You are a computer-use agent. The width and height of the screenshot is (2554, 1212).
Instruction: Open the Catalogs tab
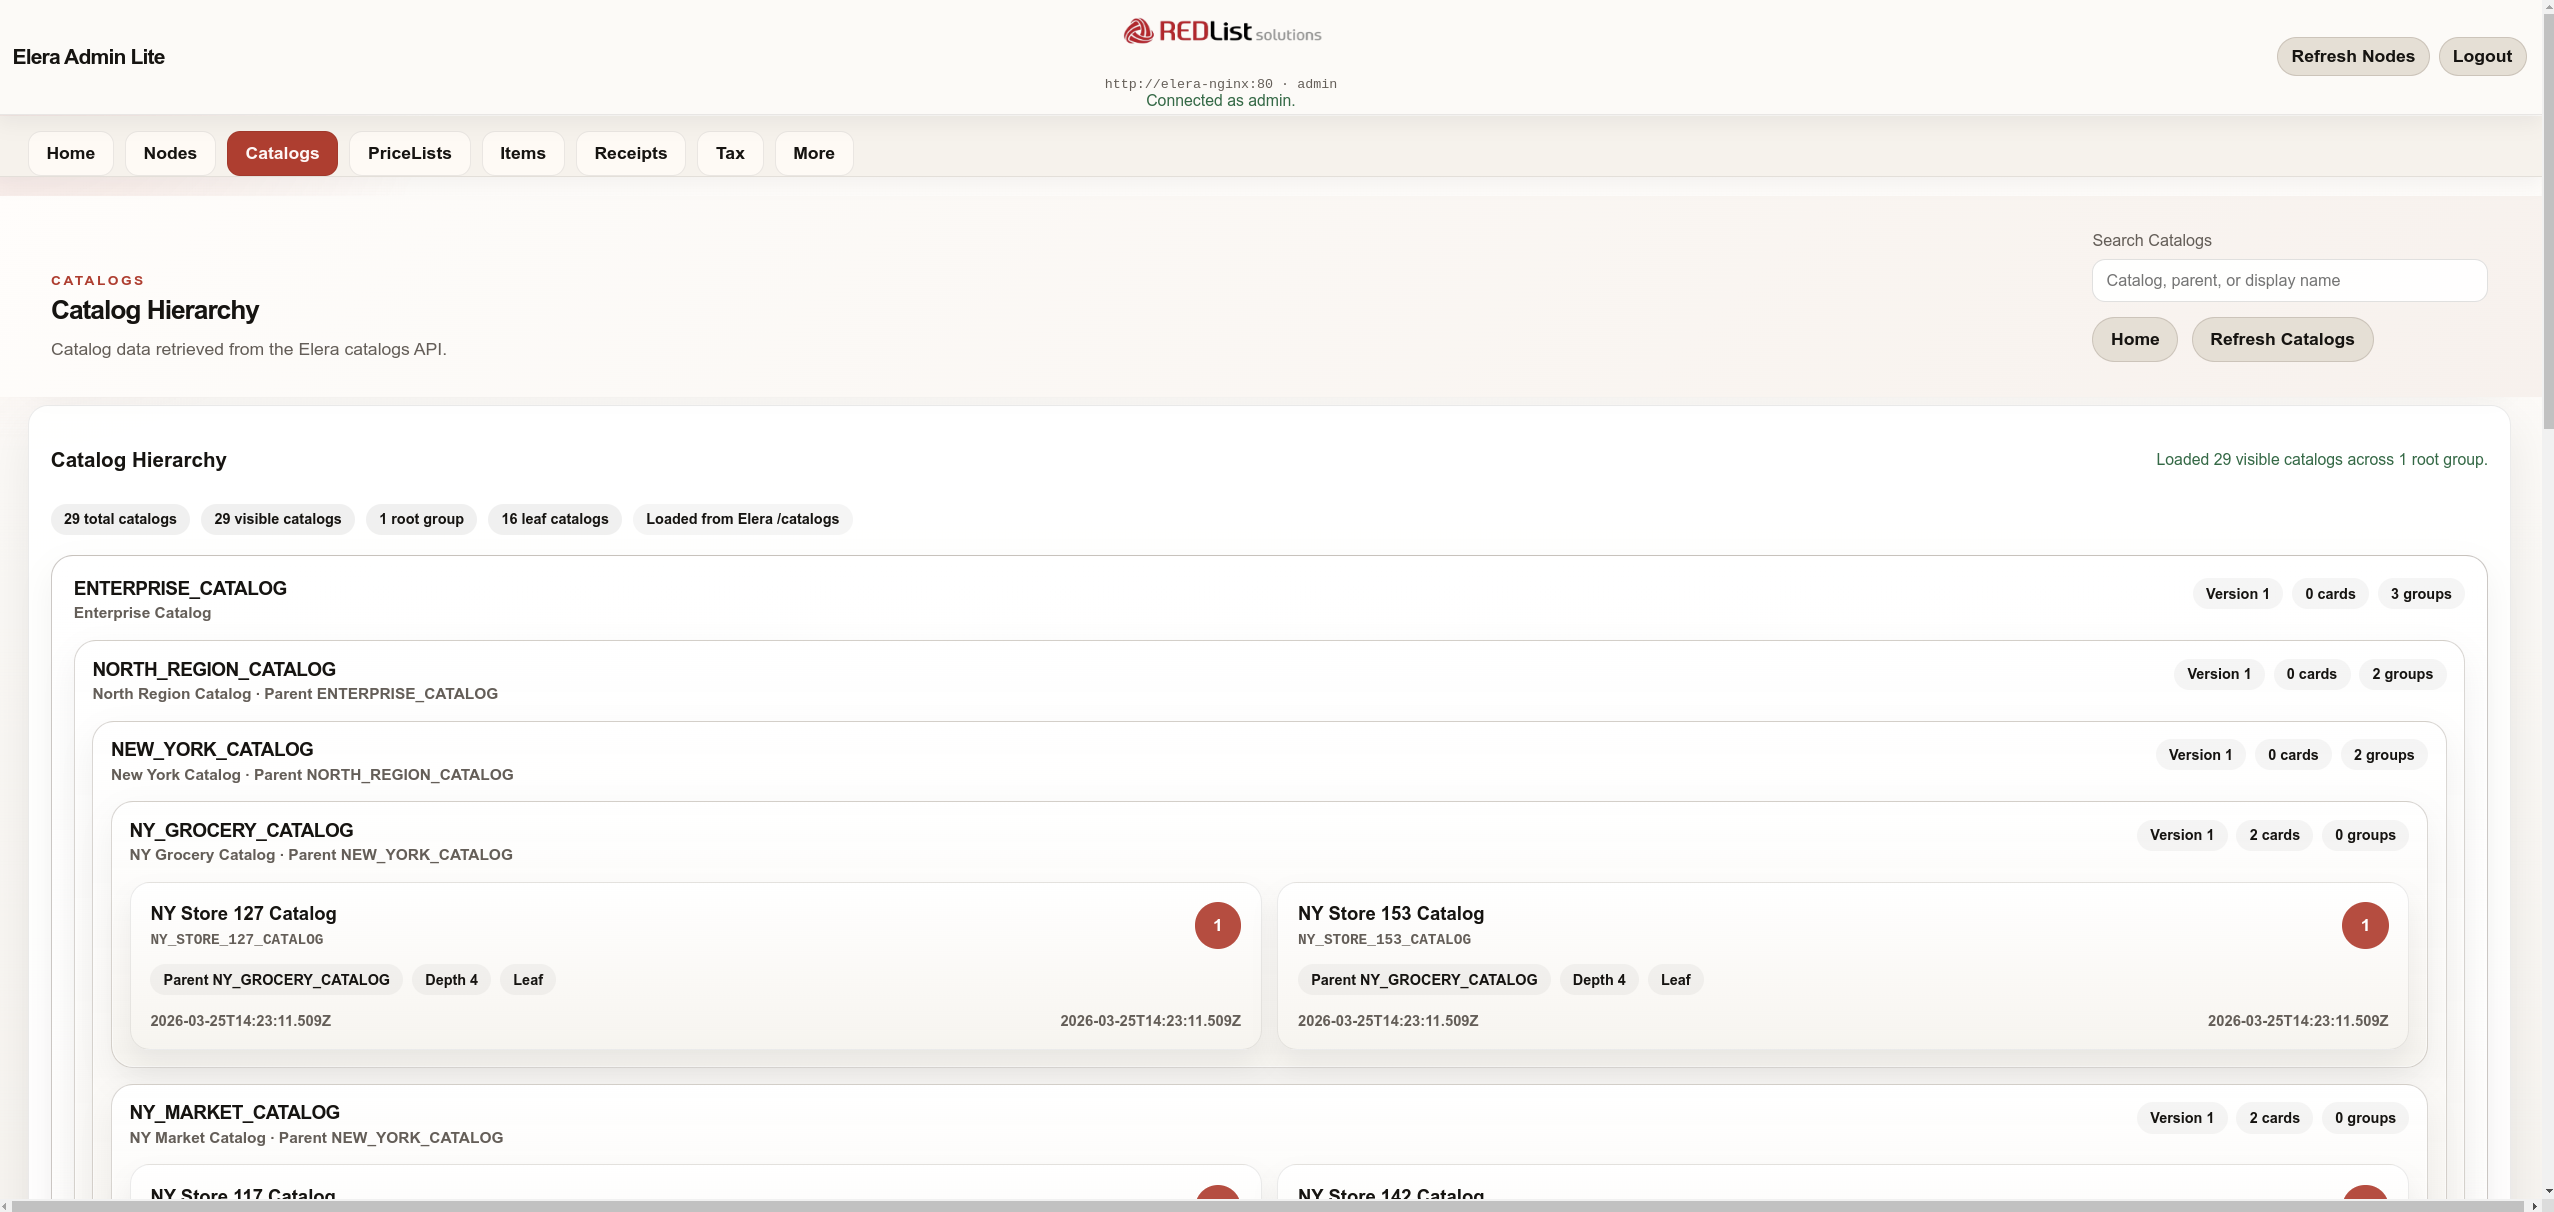click(282, 153)
